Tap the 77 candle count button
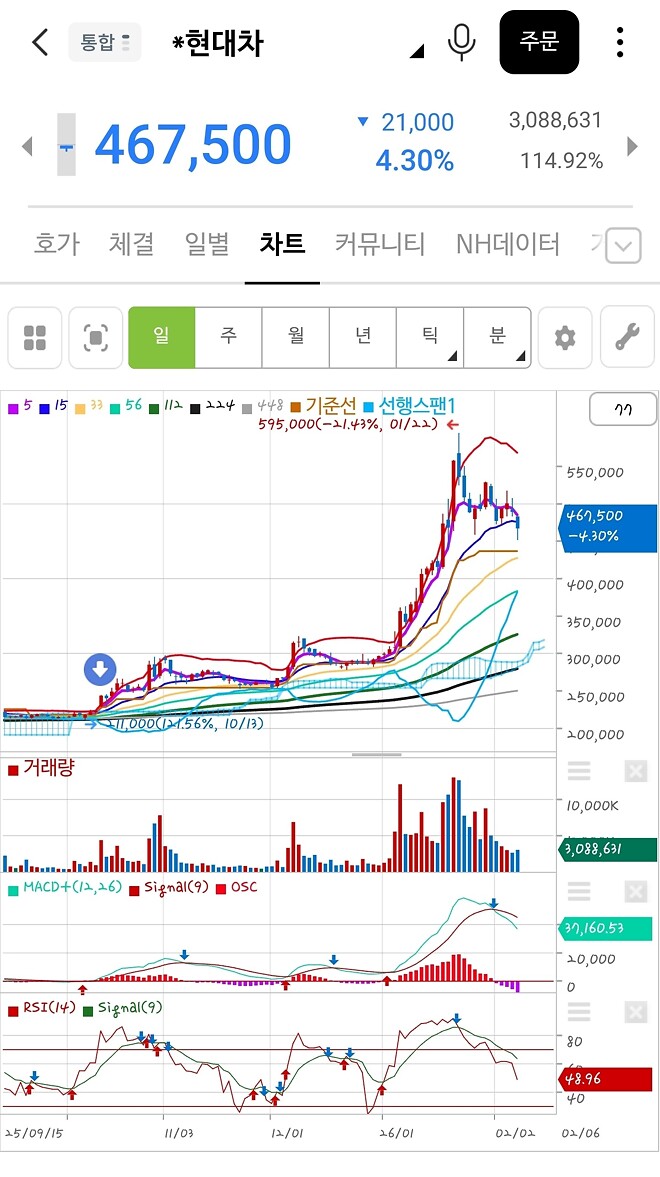The width and height of the screenshot is (660, 1177). point(623,410)
